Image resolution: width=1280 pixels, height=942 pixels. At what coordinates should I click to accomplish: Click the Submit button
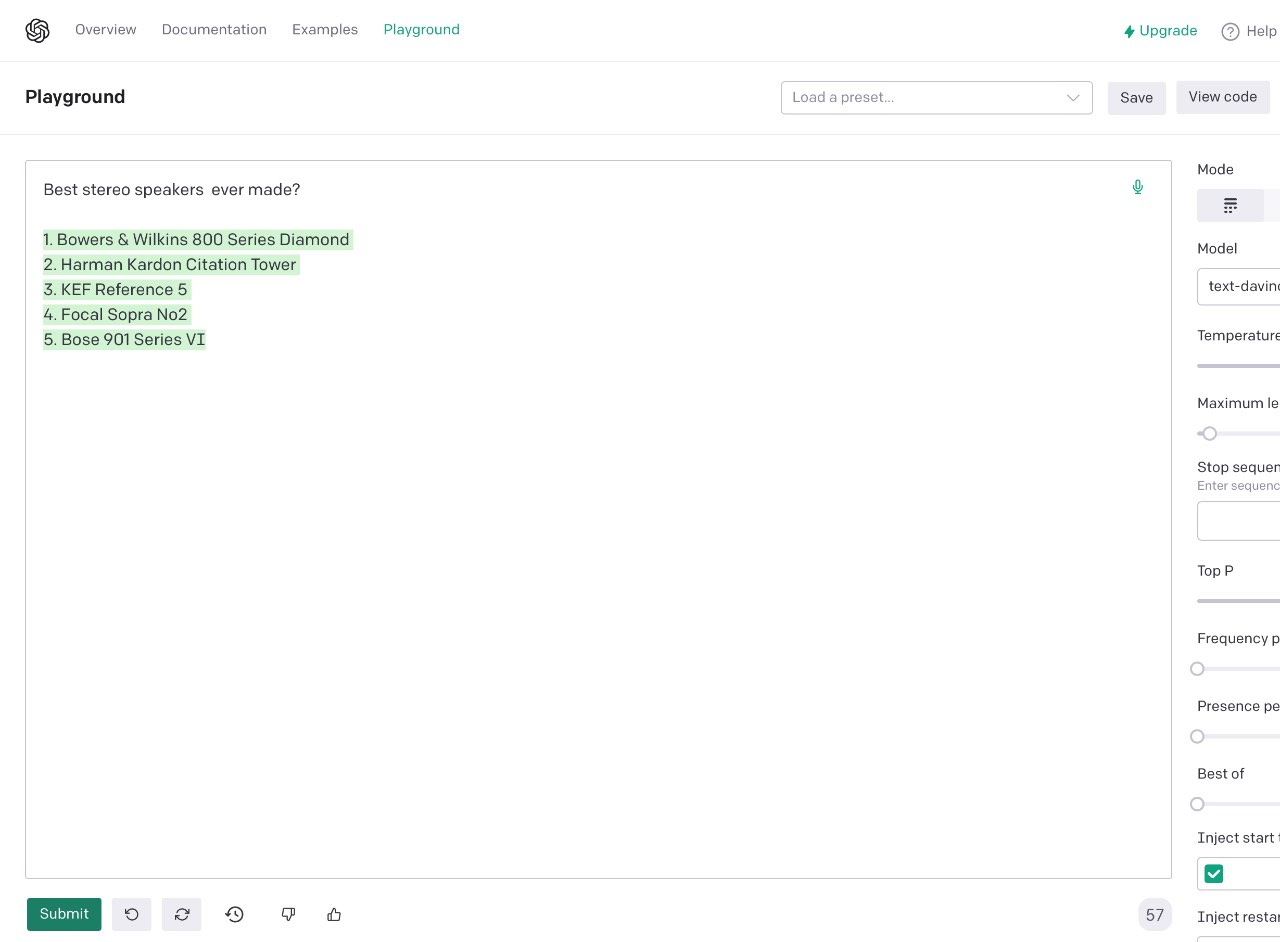point(64,914)
